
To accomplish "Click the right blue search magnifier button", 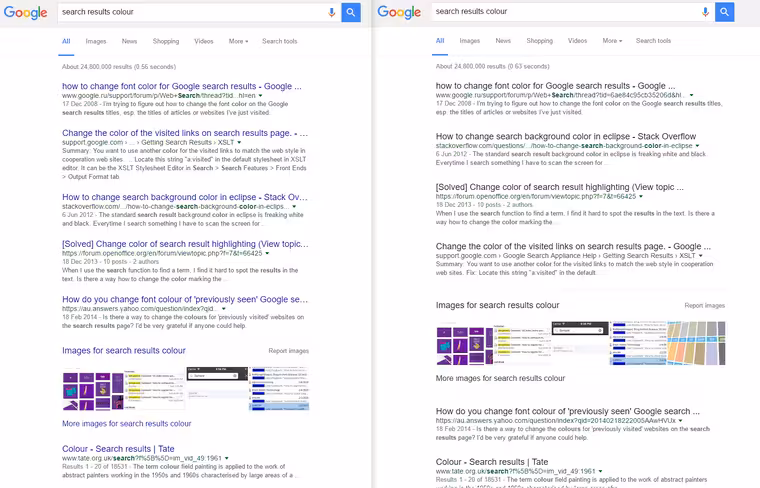I will (x=725, y=12).
